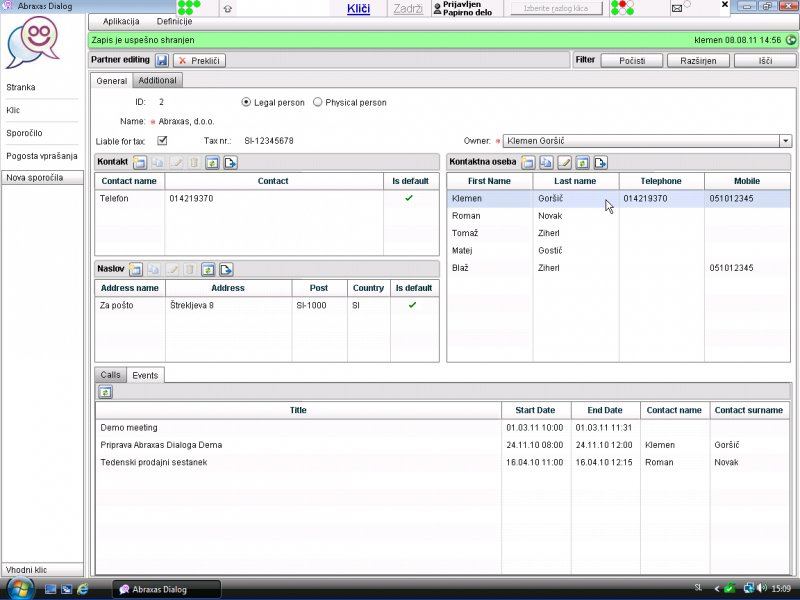Select the Demo meeting event row

point(443,428)
